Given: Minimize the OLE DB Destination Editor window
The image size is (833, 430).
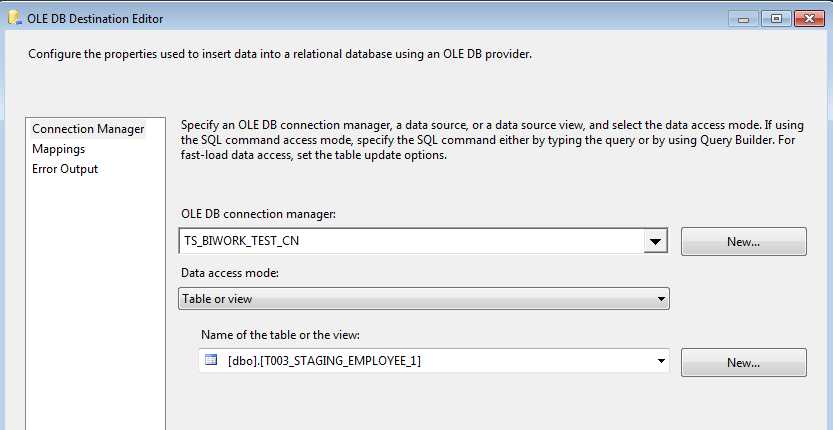Looking at the screenshot, I should (x=745, y=18).
